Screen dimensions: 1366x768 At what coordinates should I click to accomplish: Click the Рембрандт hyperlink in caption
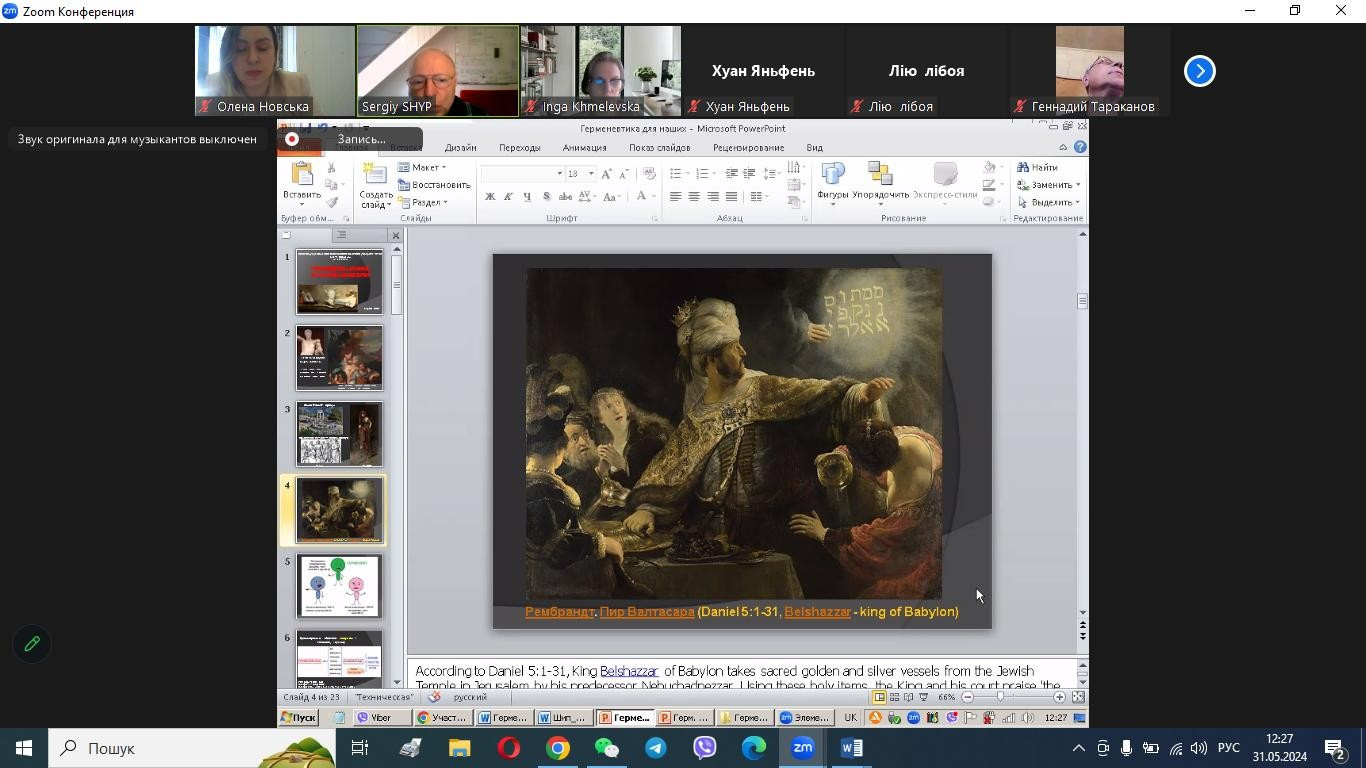559,612
